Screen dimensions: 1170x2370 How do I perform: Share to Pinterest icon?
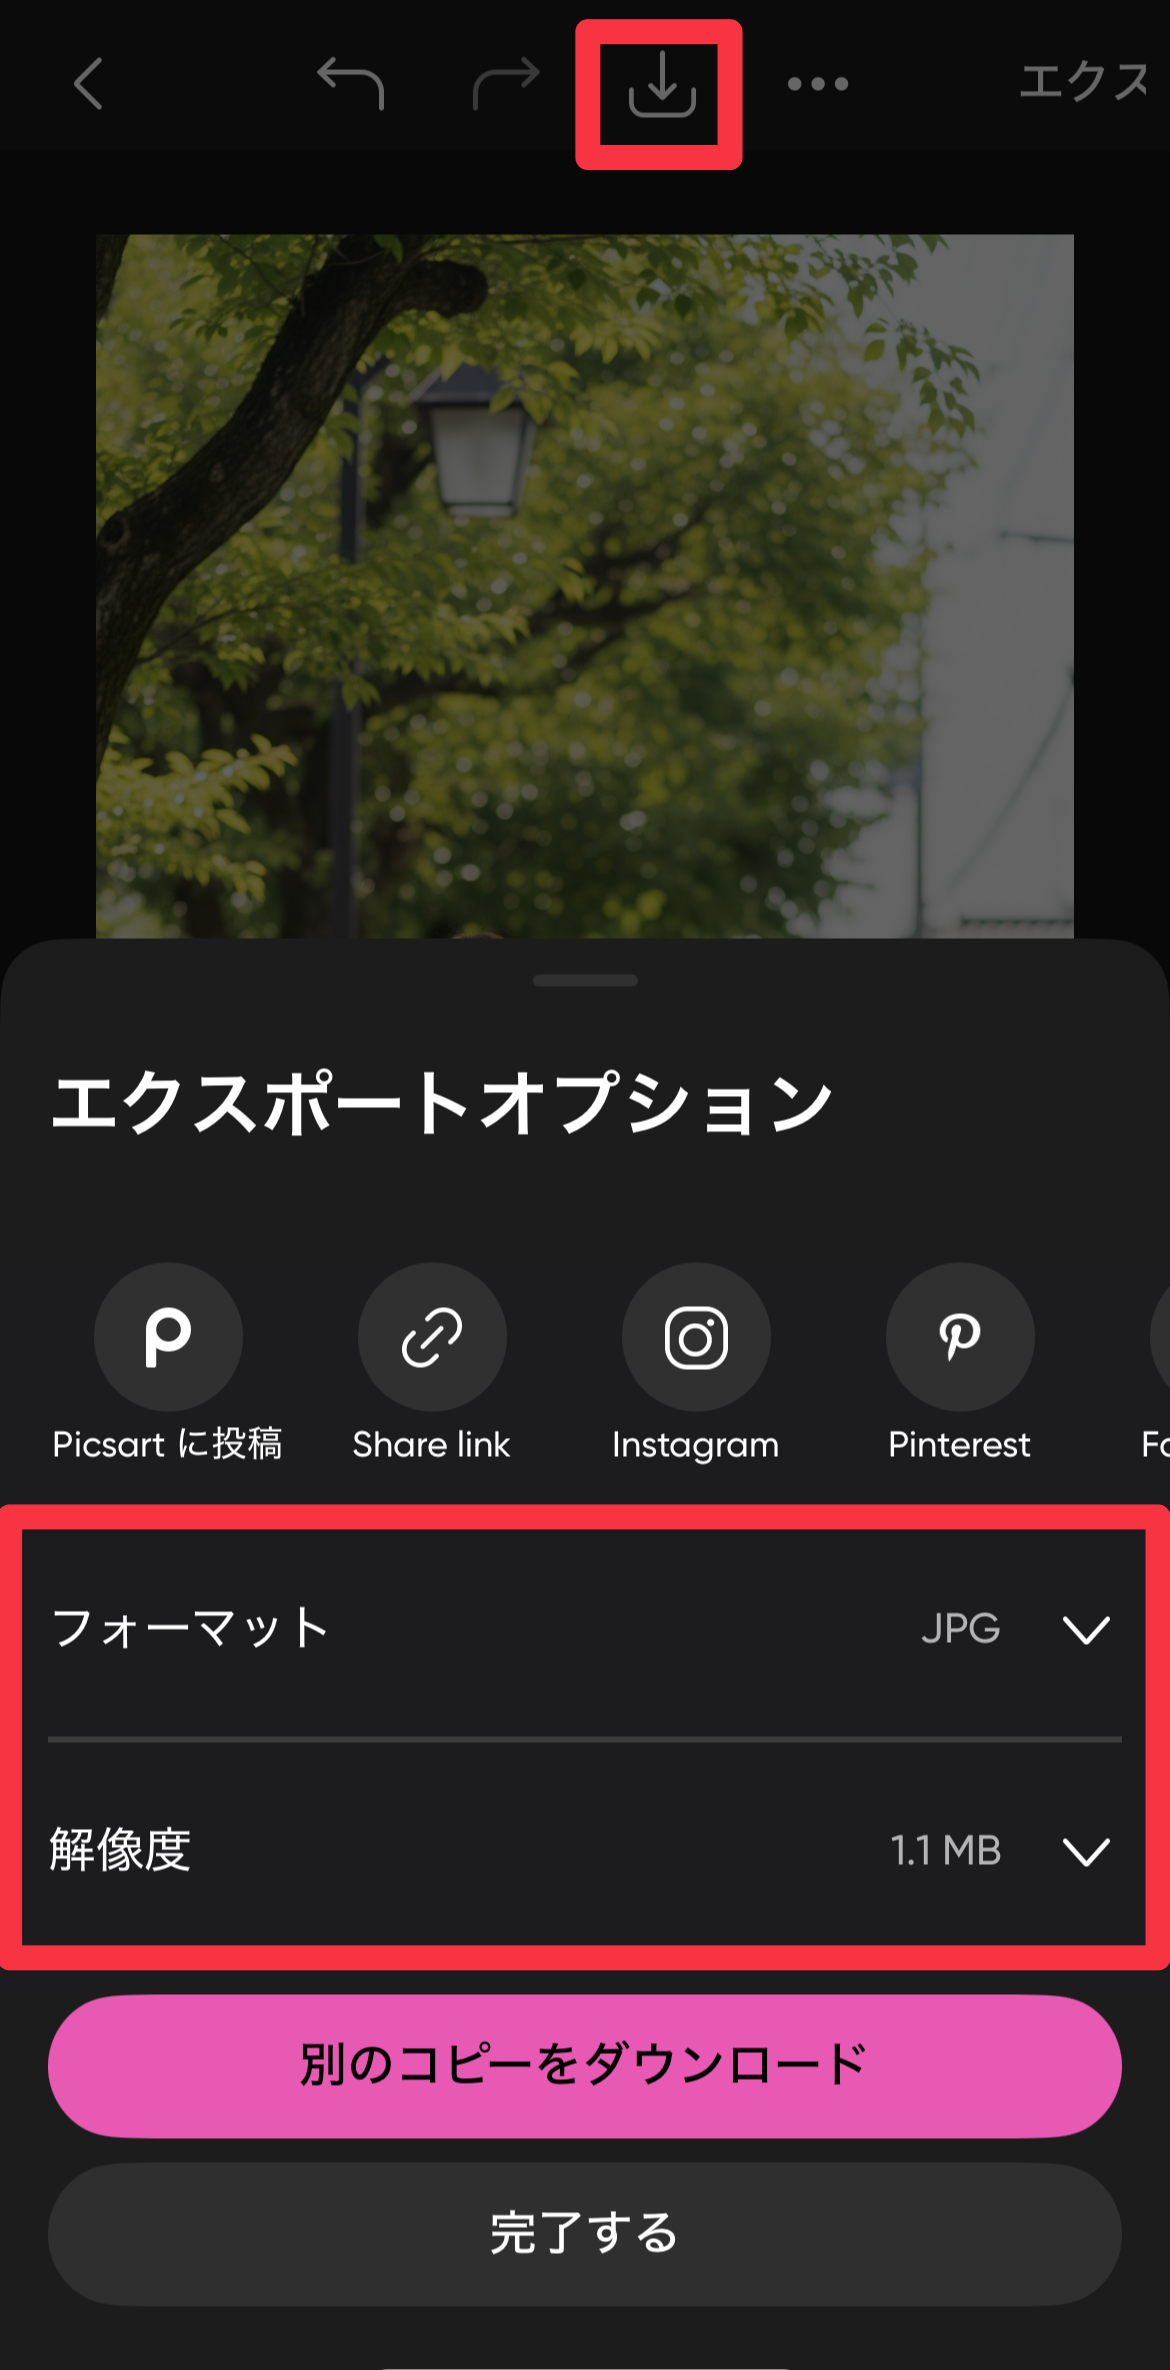click(x=960, y=1337)
